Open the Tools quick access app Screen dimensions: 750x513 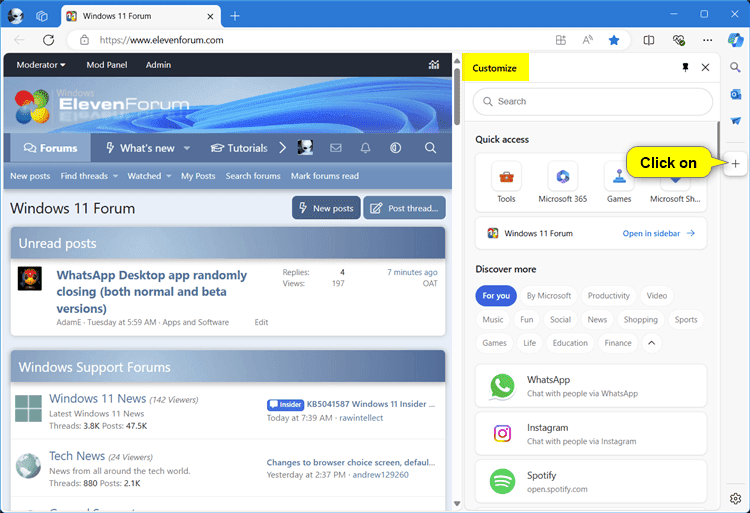point(506,183)
